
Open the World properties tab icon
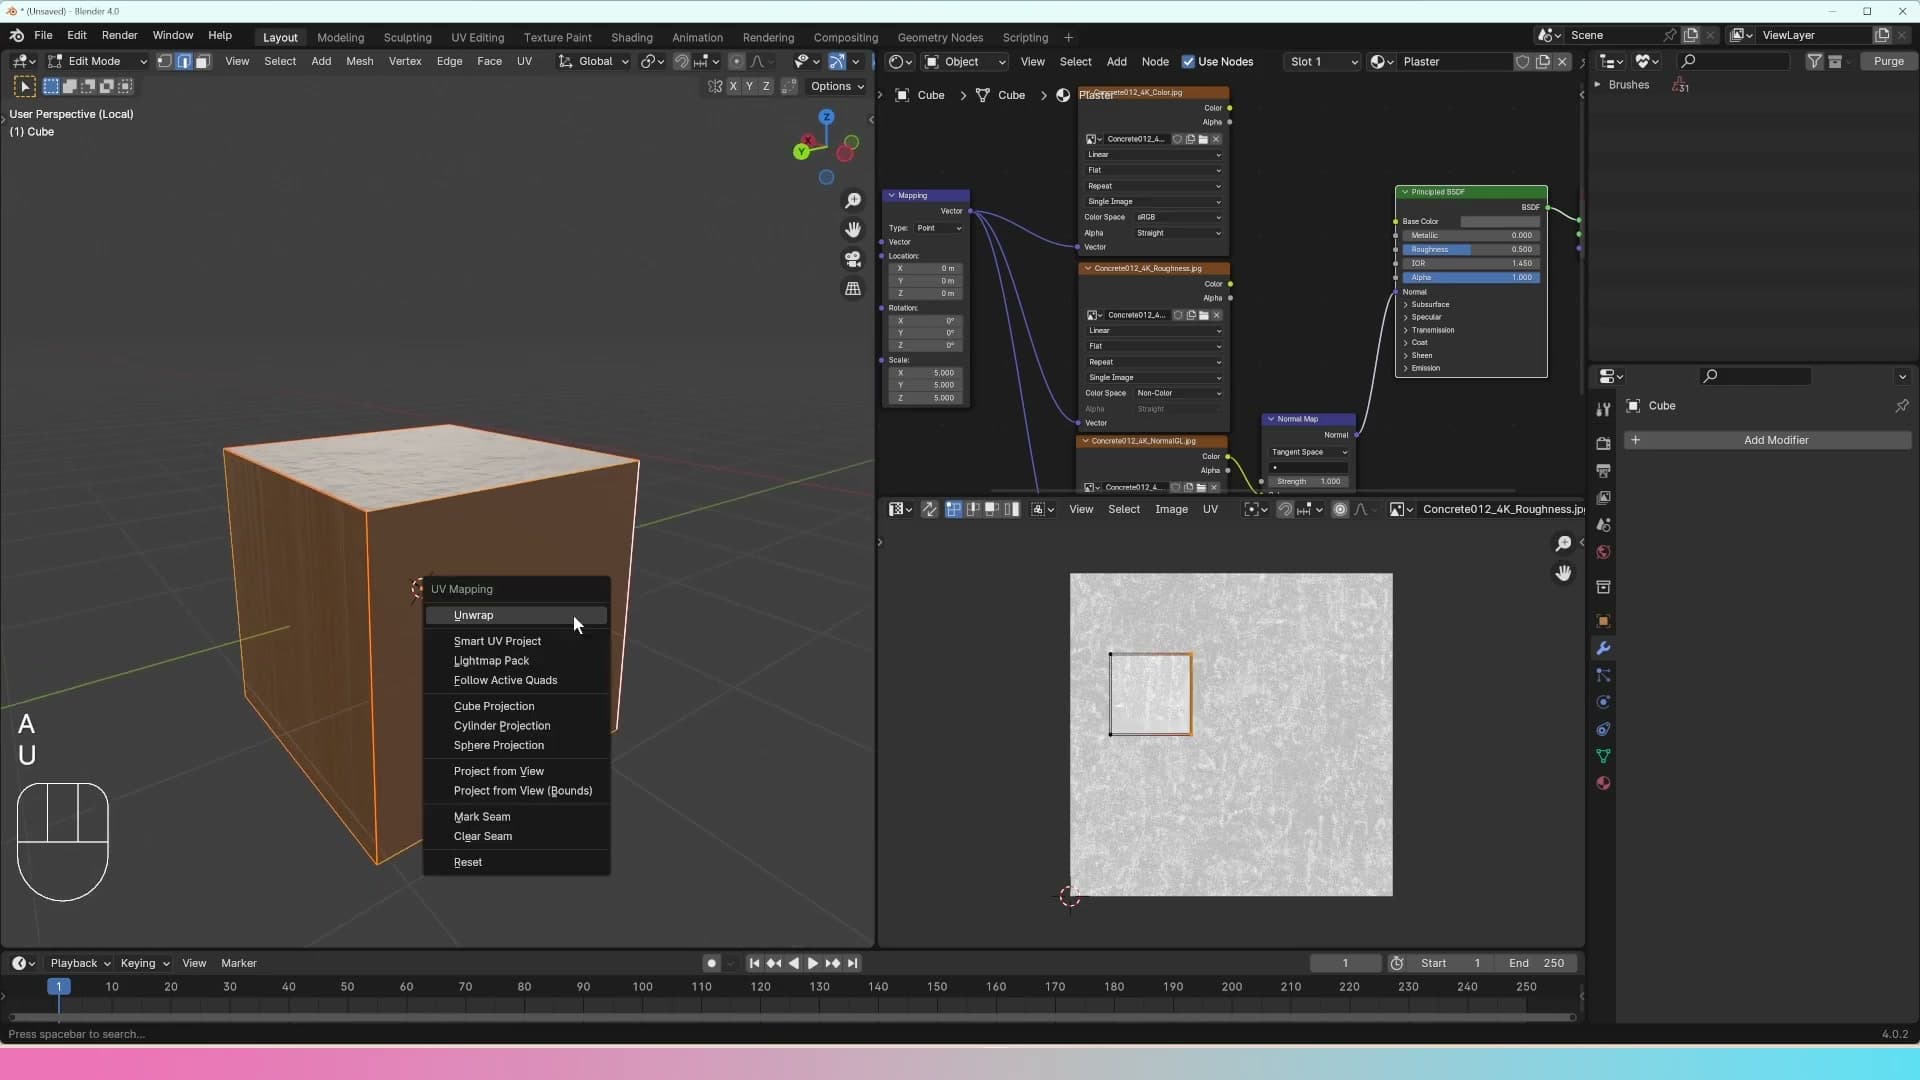[x=1603, y=552]
